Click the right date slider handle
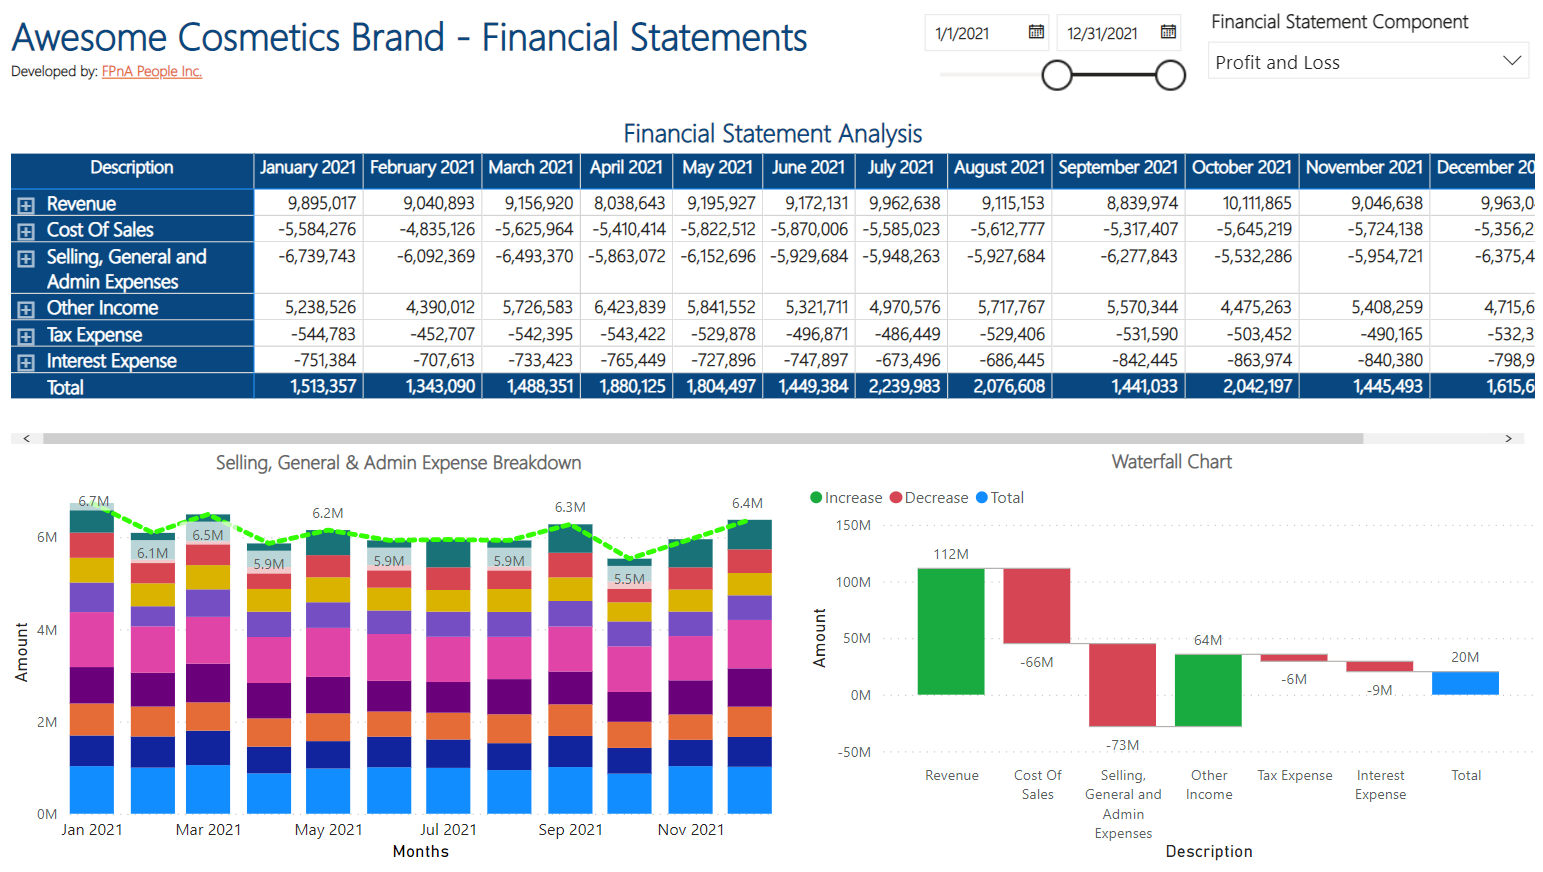1543x872 pixels. [1170, 75]
